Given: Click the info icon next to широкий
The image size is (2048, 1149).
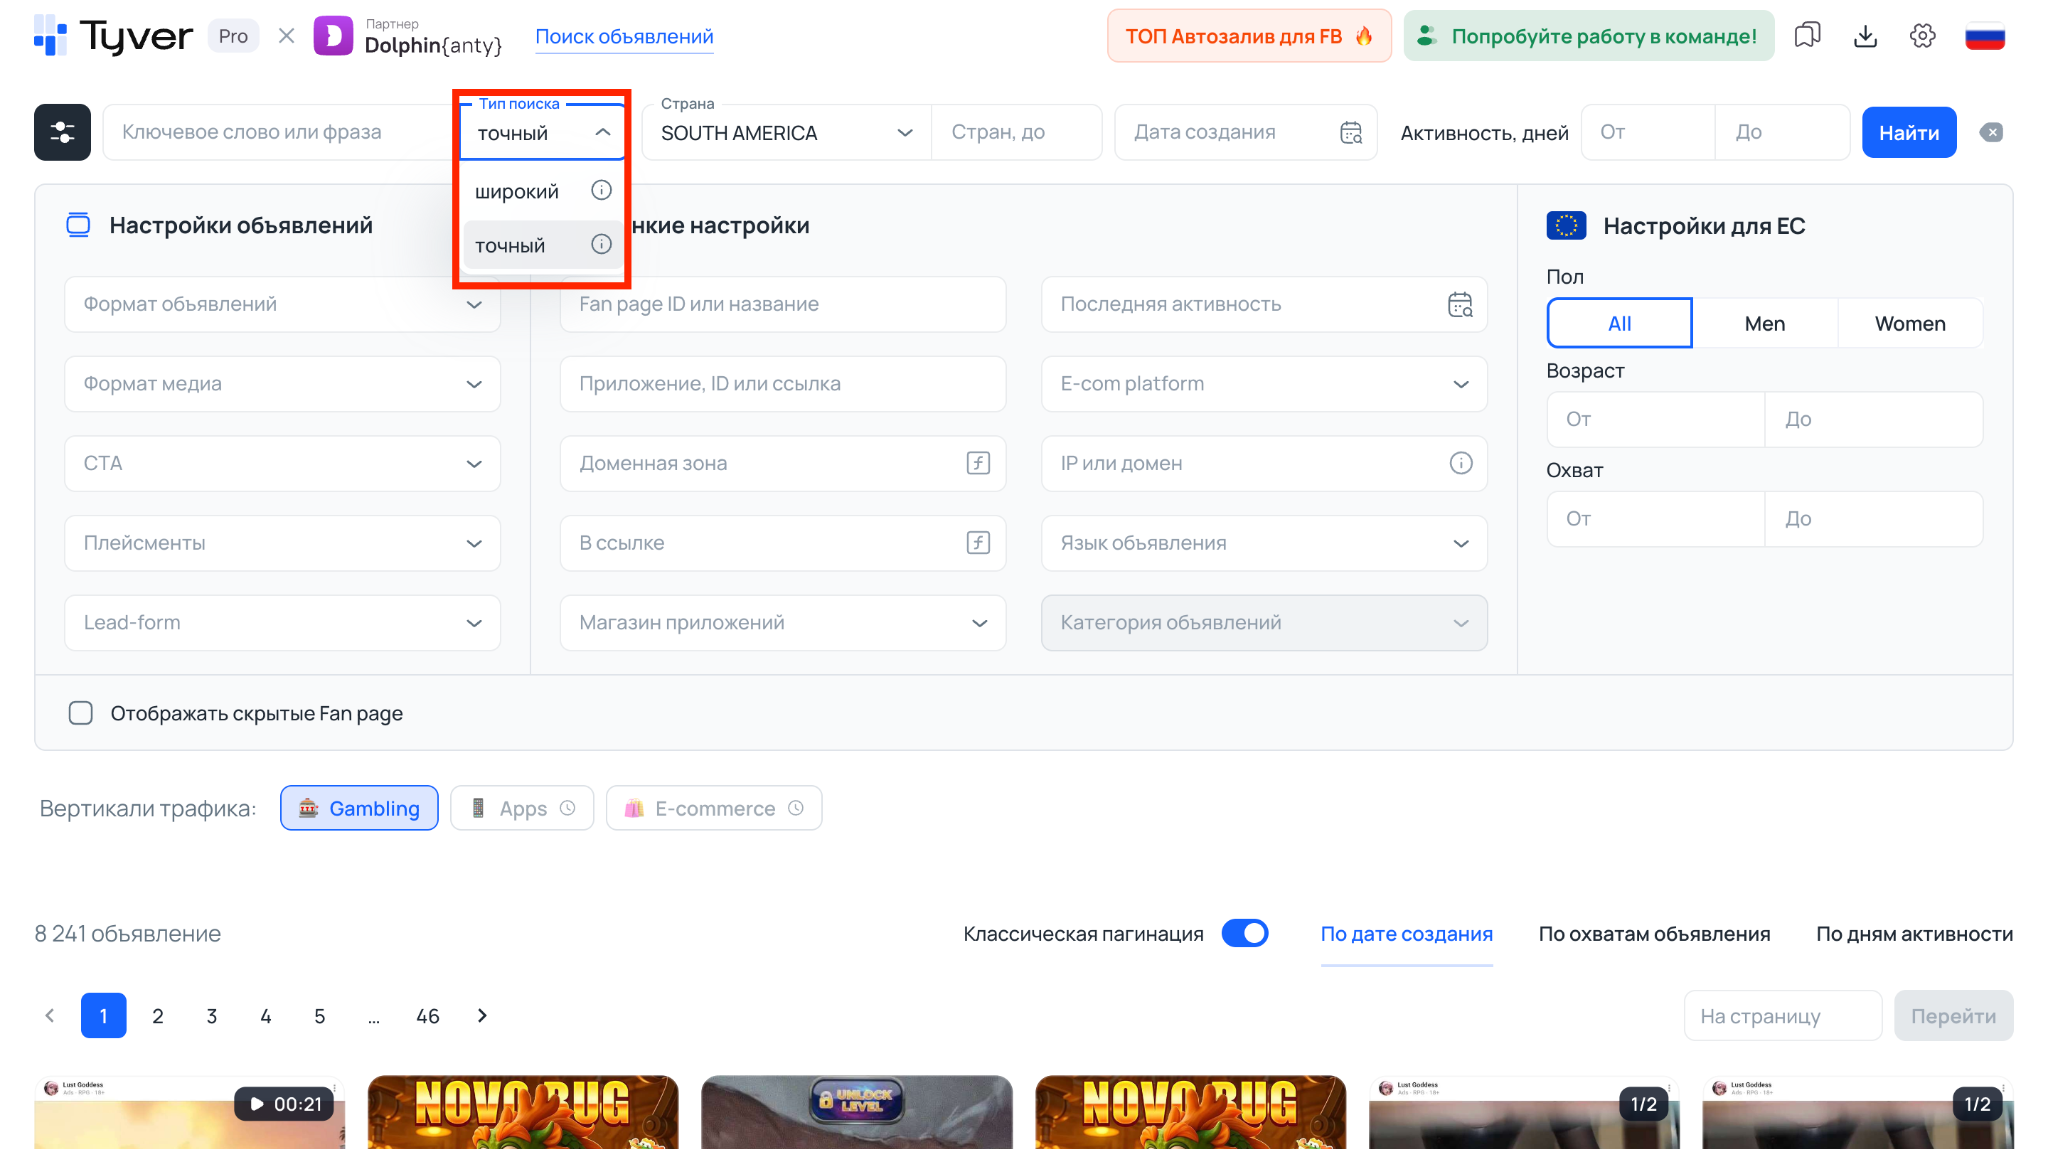Looking at the screenshot, I should [601, 190].
